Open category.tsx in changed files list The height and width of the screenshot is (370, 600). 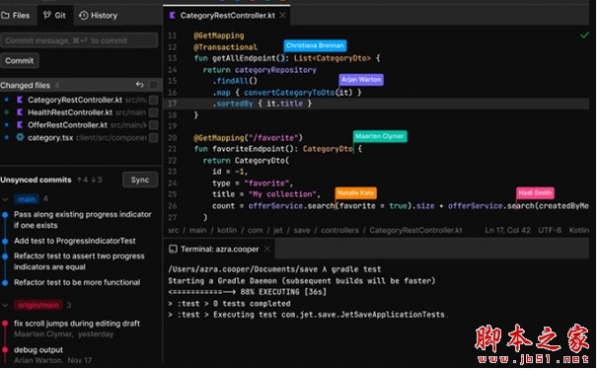50,138
